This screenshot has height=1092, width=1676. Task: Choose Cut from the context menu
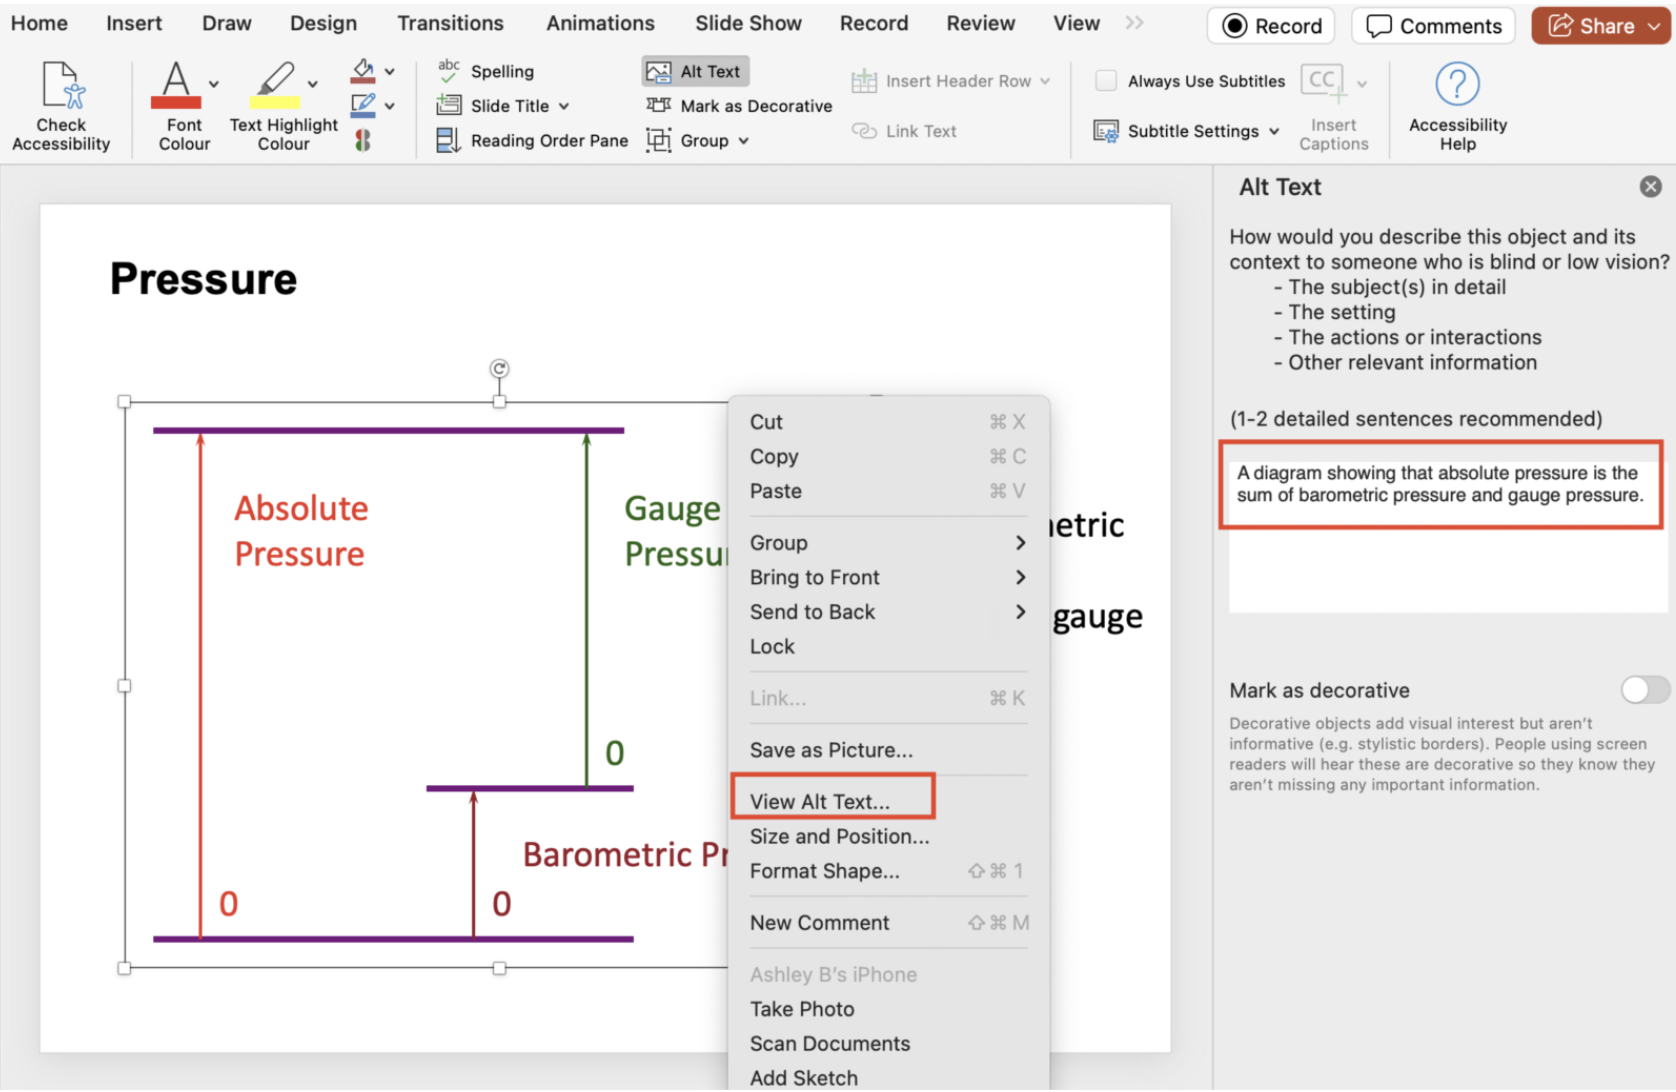(888, 422)
